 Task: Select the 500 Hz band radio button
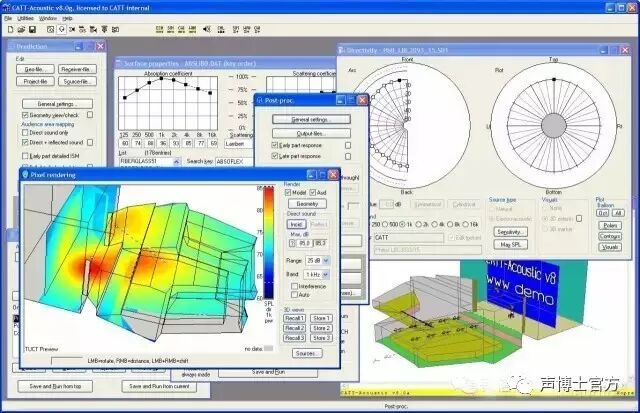(x=385, y=224)
